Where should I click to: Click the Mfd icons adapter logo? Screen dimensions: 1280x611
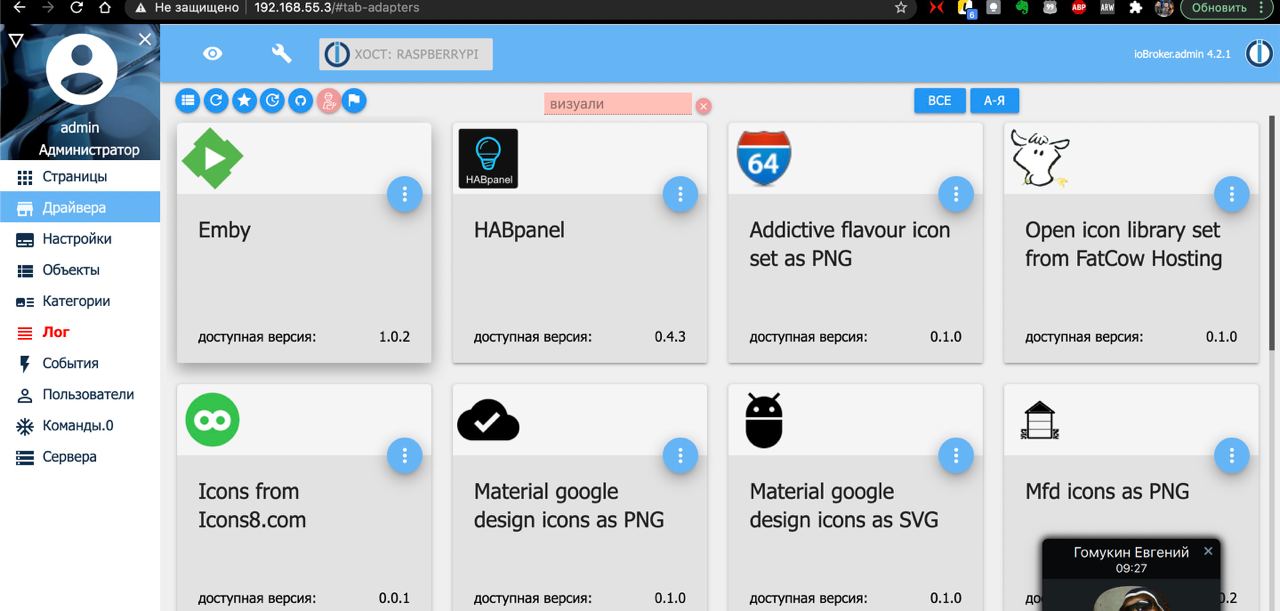pos(1039,420)
